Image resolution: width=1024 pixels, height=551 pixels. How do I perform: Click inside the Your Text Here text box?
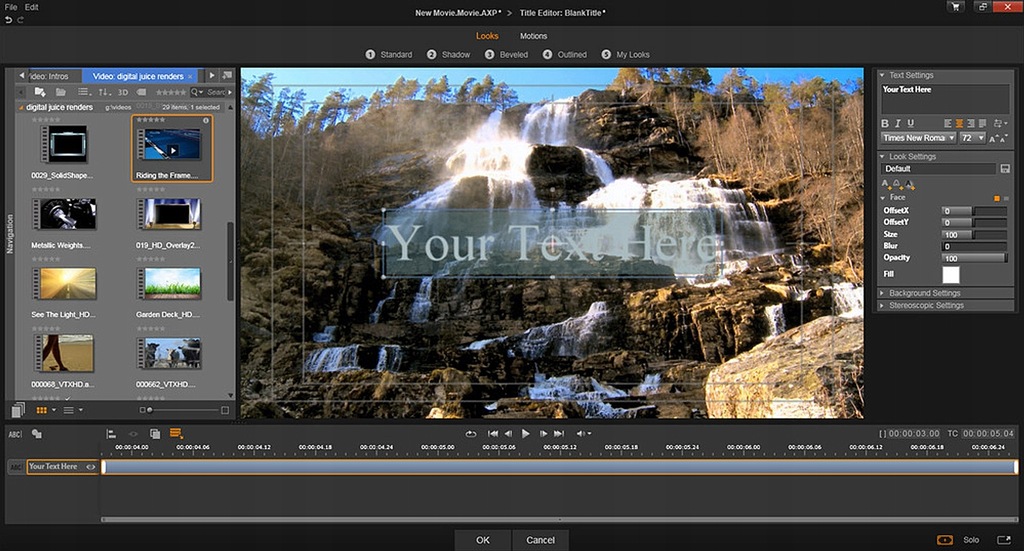[944, 99]
